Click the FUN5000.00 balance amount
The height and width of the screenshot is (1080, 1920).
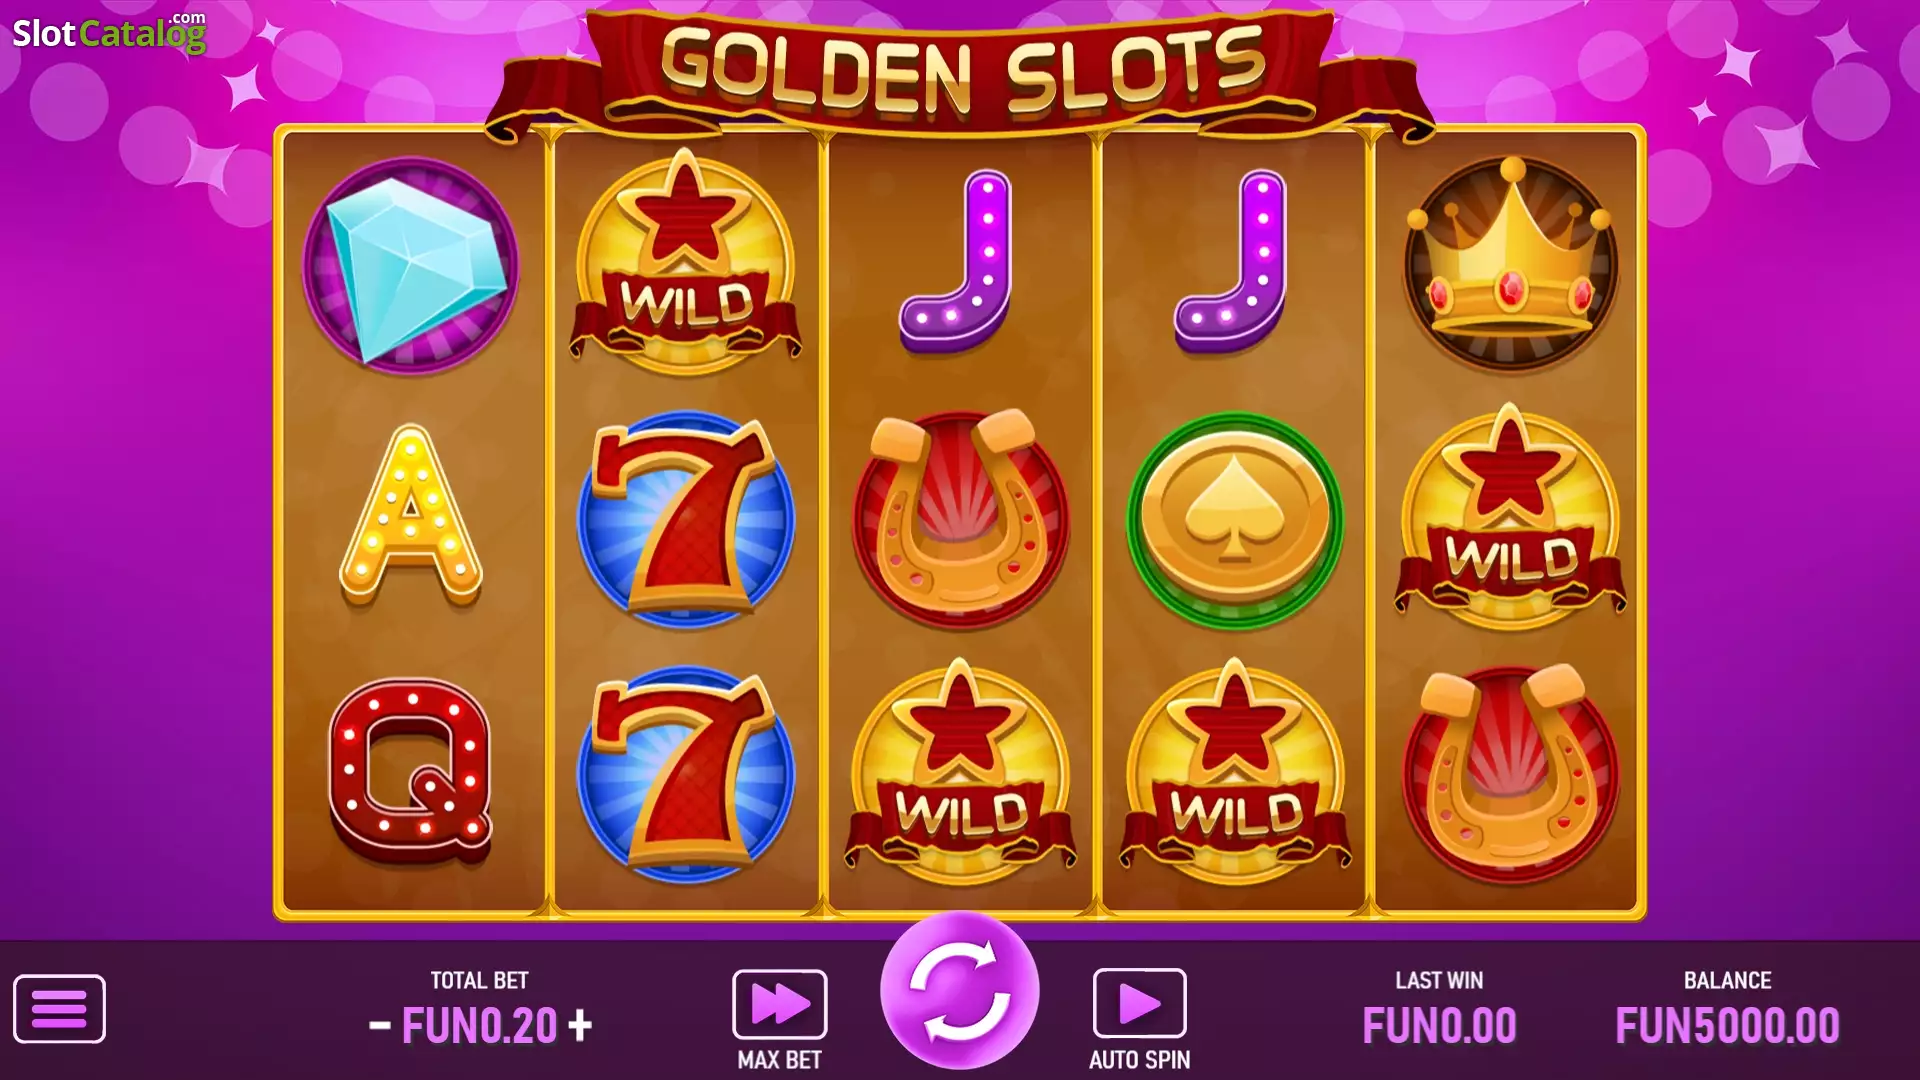click(x=1727, y=1026)
